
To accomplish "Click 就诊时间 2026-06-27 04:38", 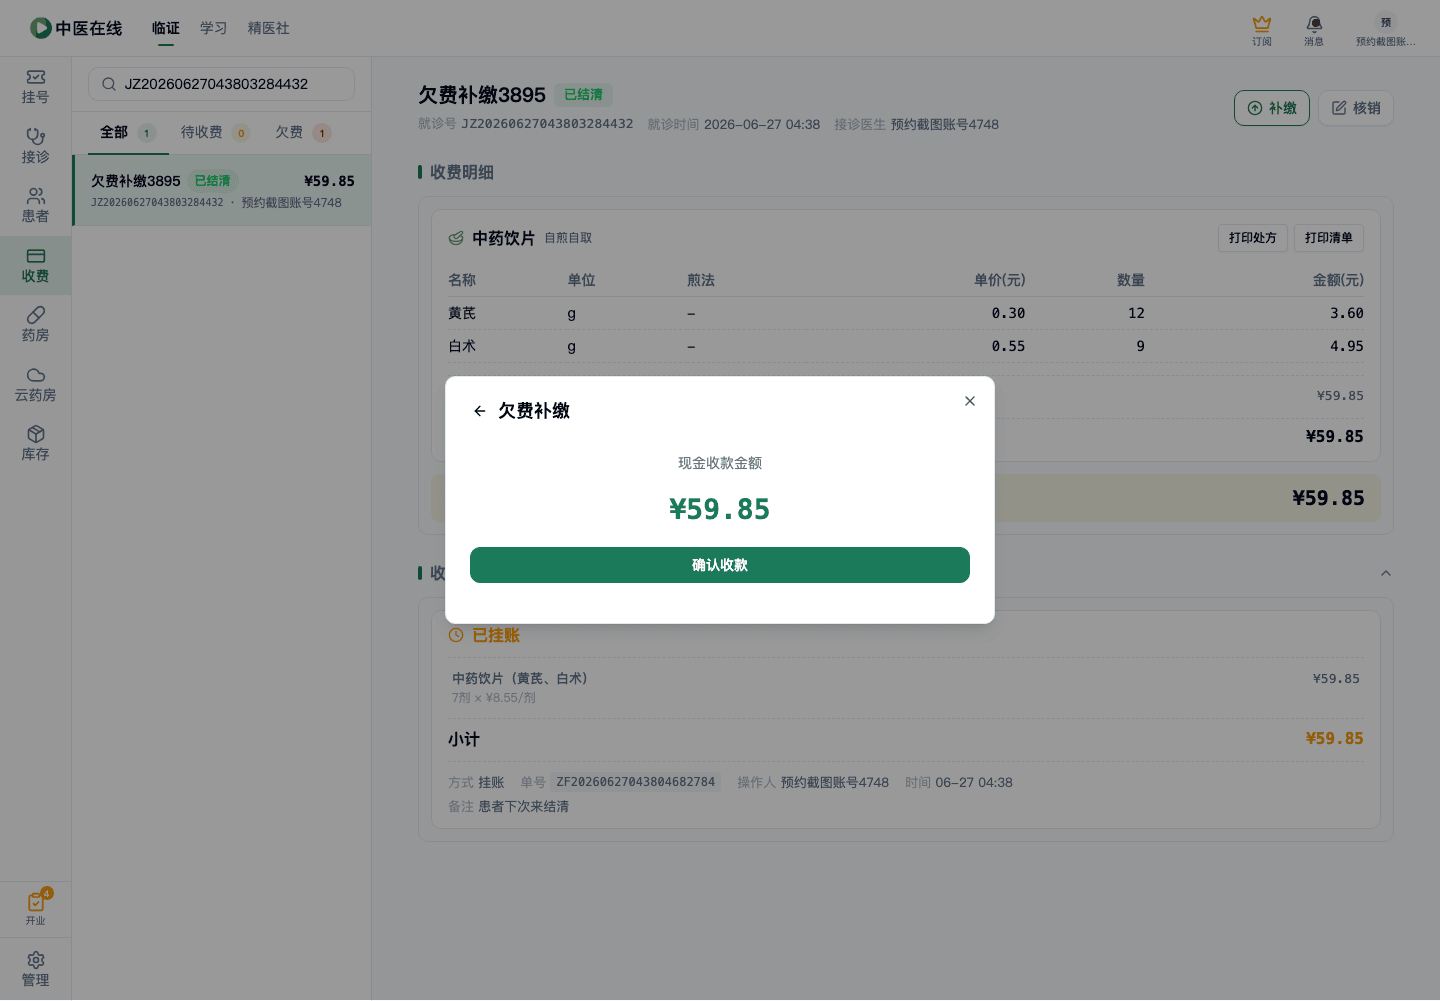I will coord(734,124).
